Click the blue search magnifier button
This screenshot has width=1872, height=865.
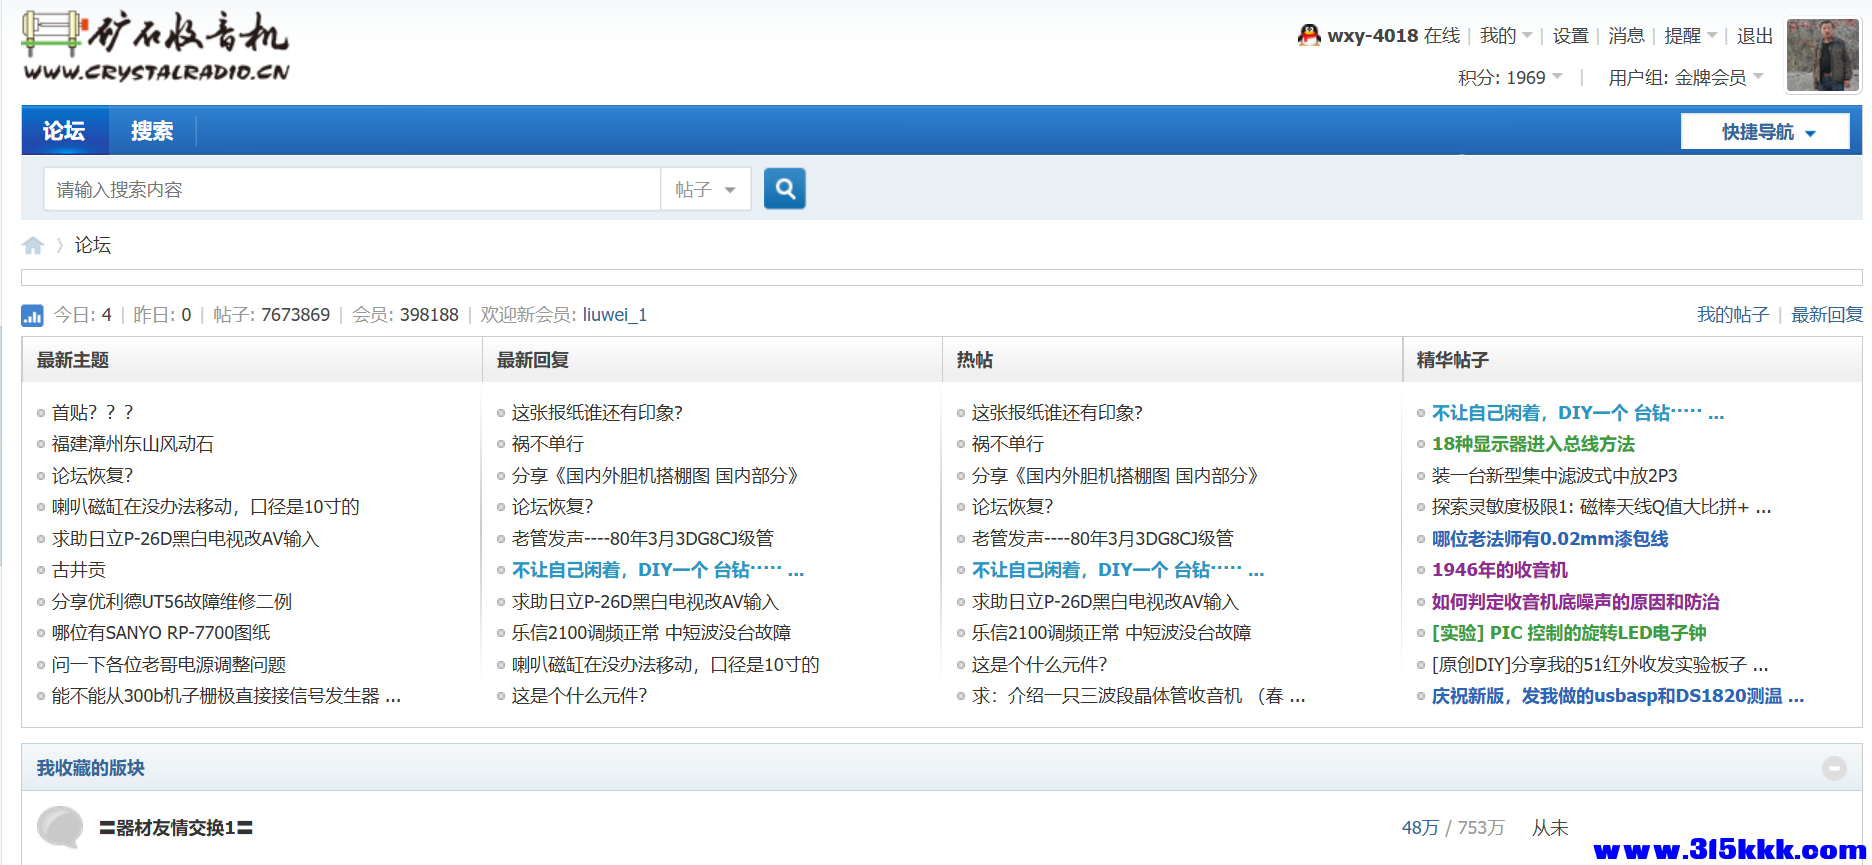coord(785,188)
